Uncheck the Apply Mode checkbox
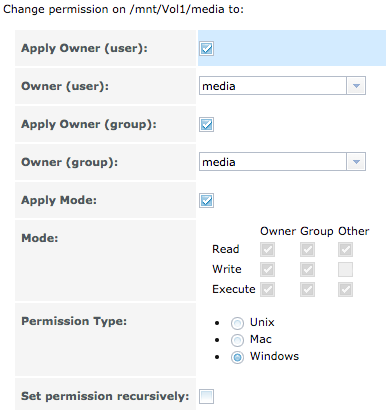Viewport: 390px width, 410px height. pos(206,201)
